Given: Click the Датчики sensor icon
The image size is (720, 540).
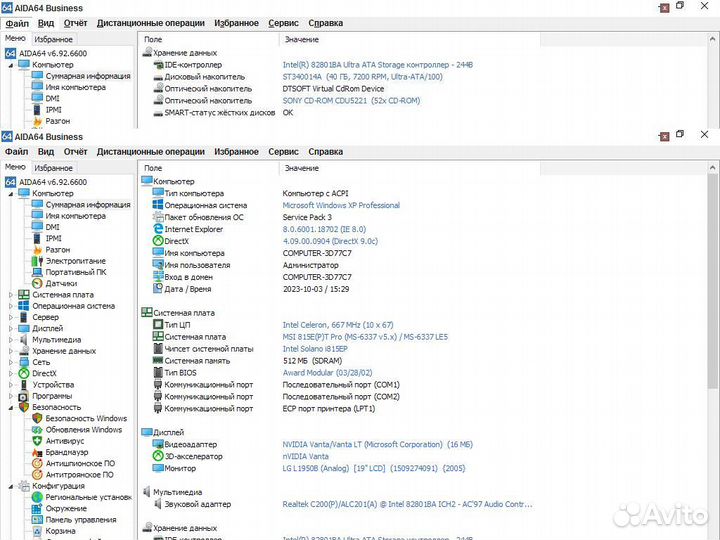Looking at the screenshot, I should tap(37, 283).
